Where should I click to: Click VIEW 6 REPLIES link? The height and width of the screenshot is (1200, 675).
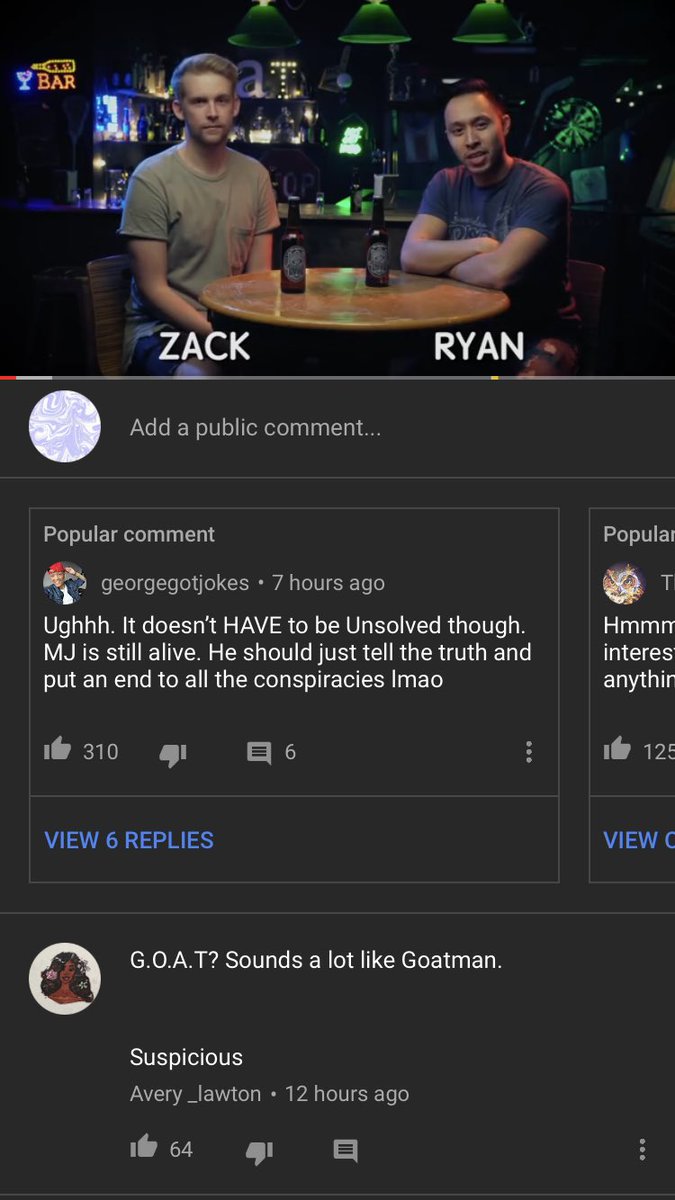(x=129, y=840)
